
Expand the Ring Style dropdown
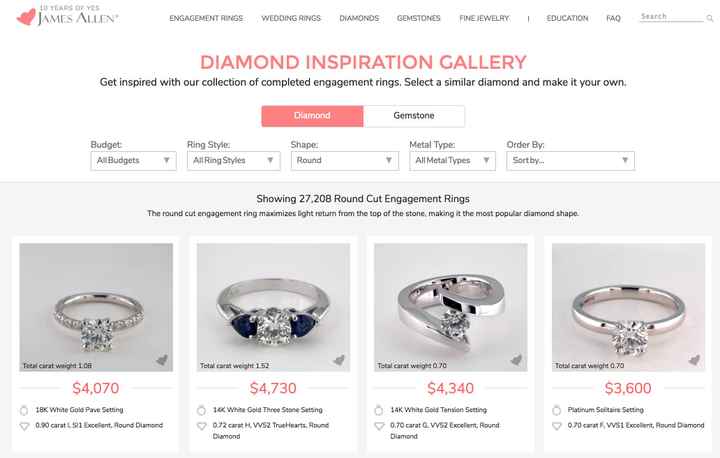(x=234, y=160)
